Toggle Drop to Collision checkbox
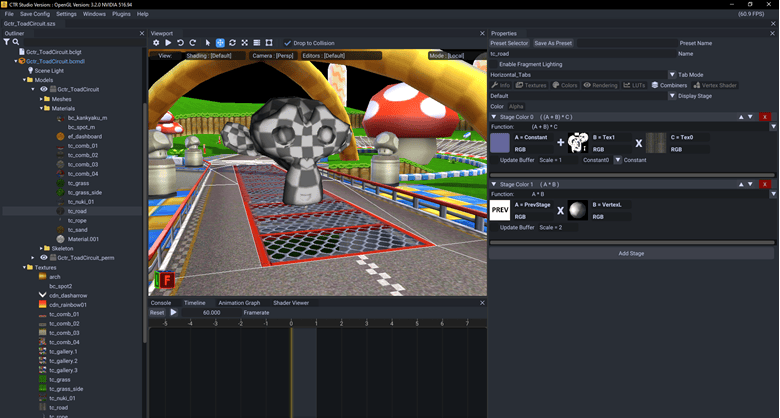Viewport: 780px width, 418px height. [287, 43]
